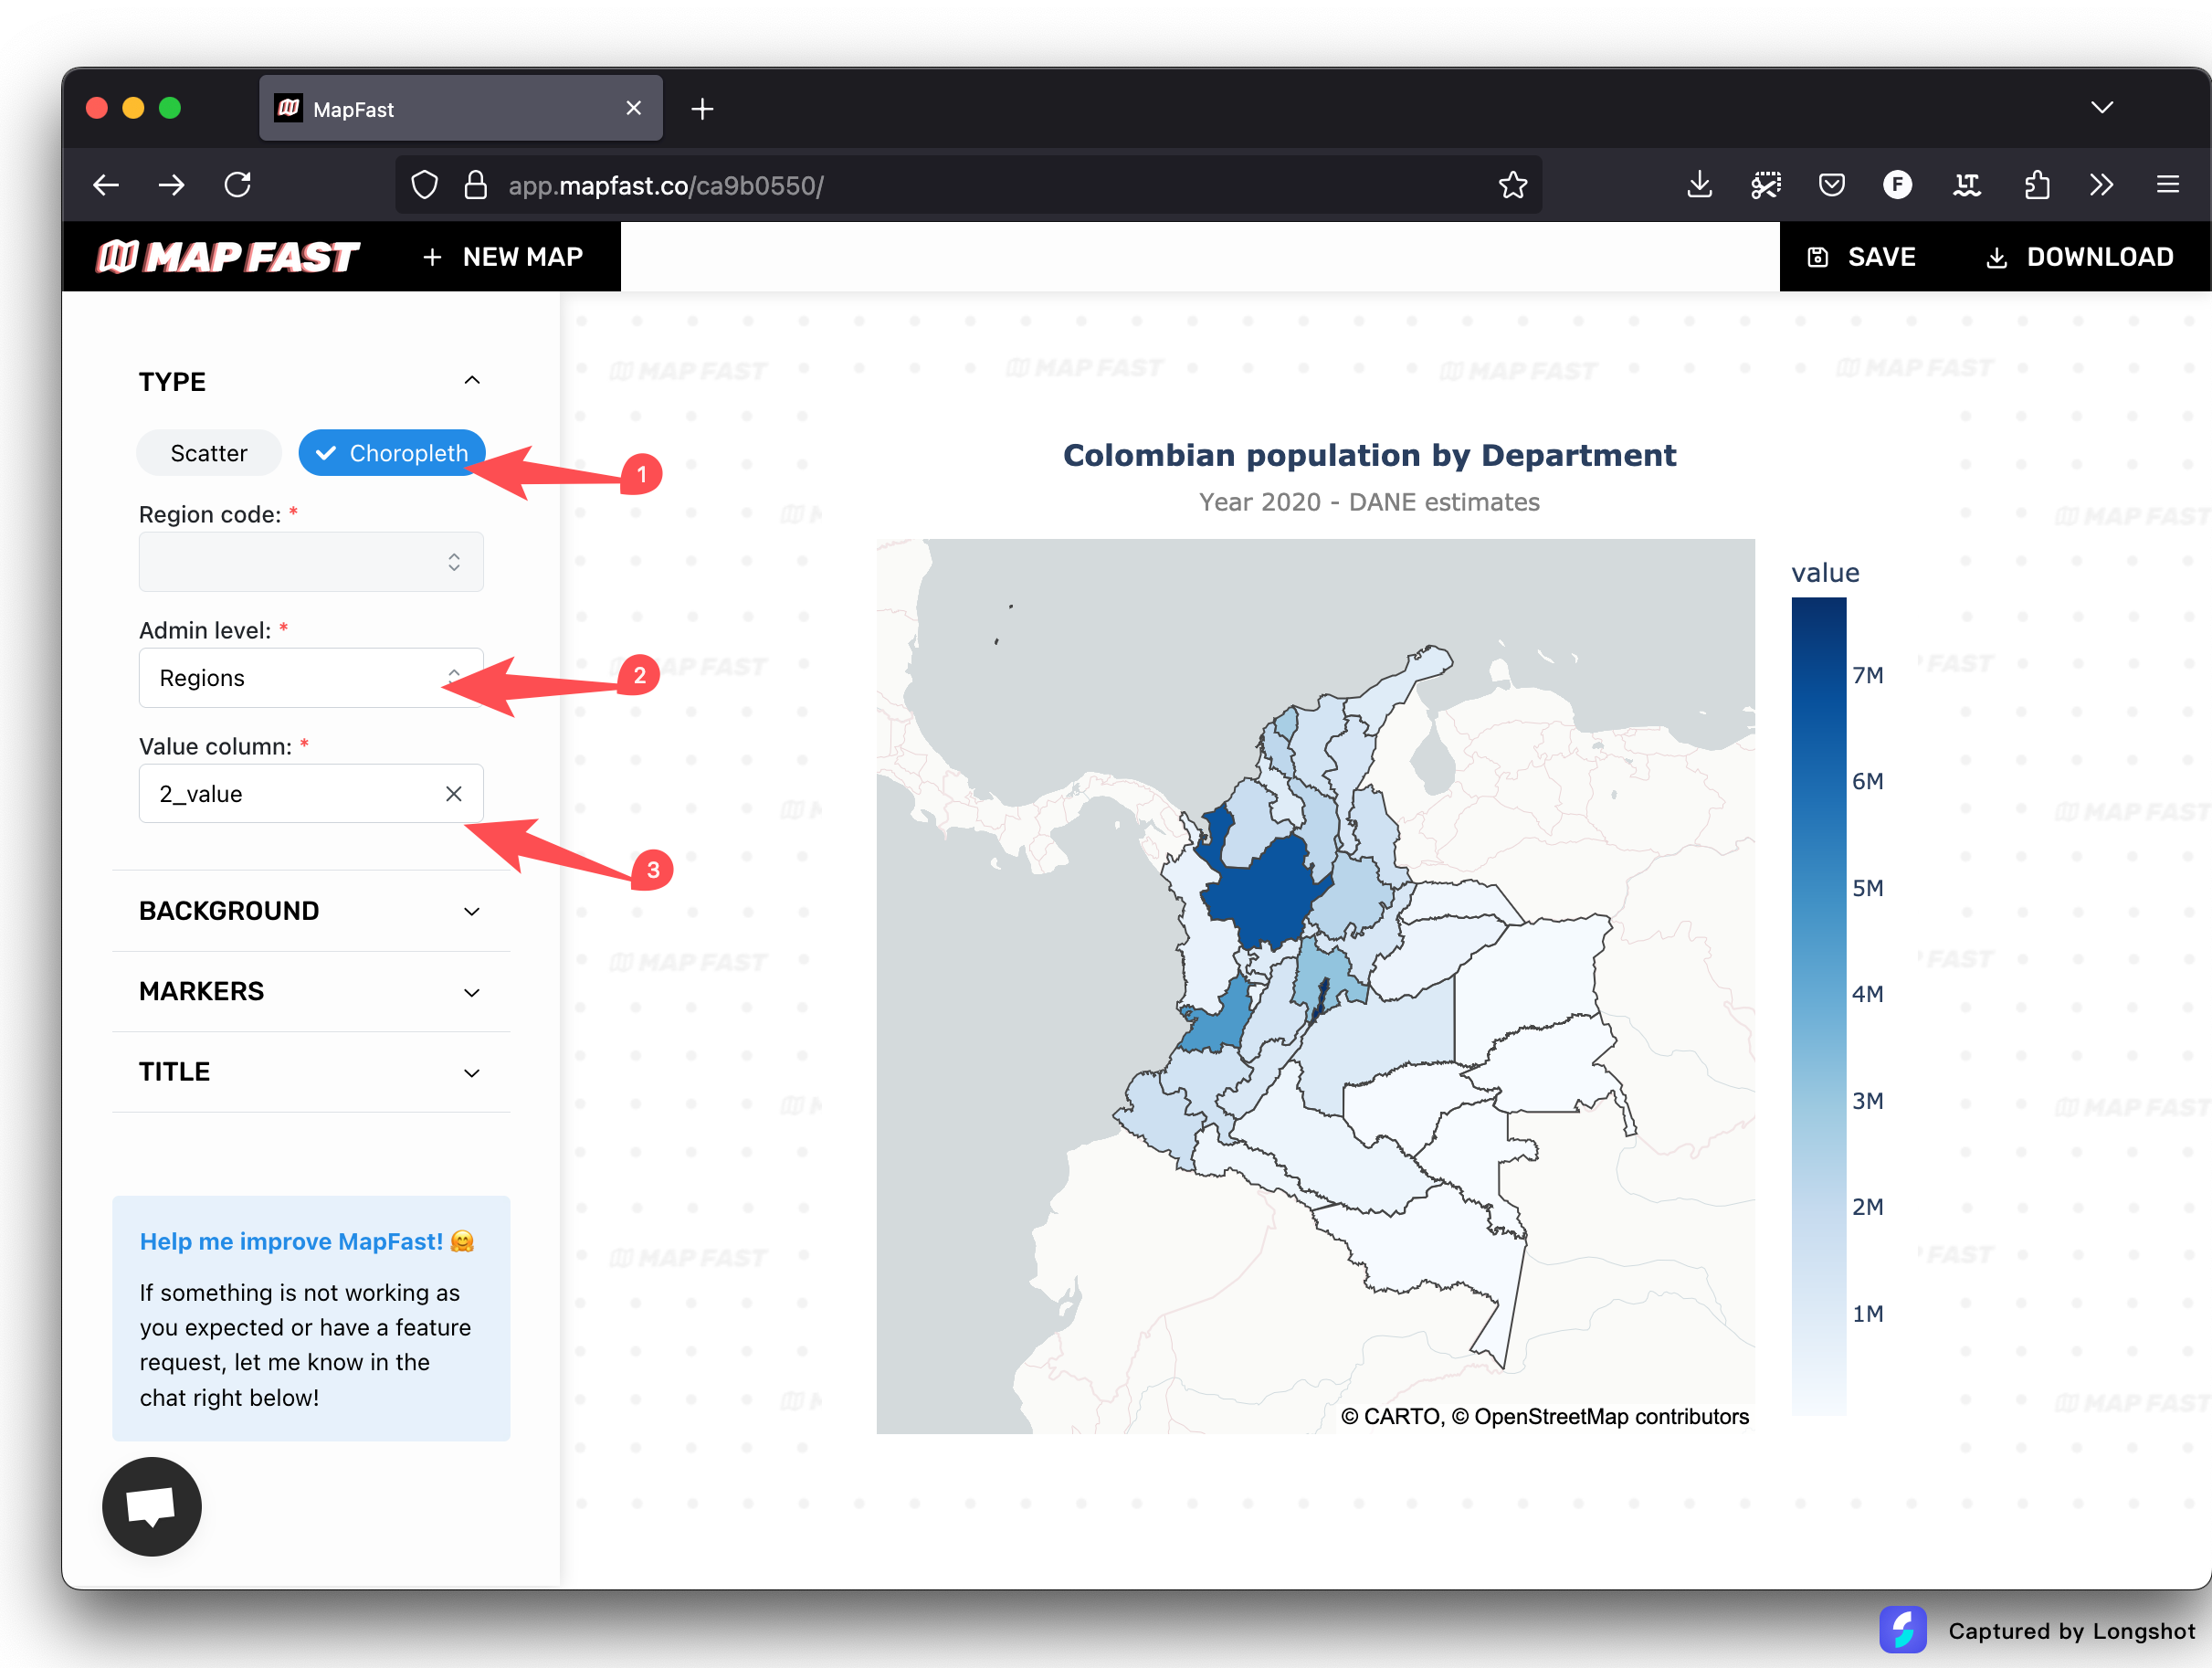Open the account F avatar icon

(x=1898, y=185)
